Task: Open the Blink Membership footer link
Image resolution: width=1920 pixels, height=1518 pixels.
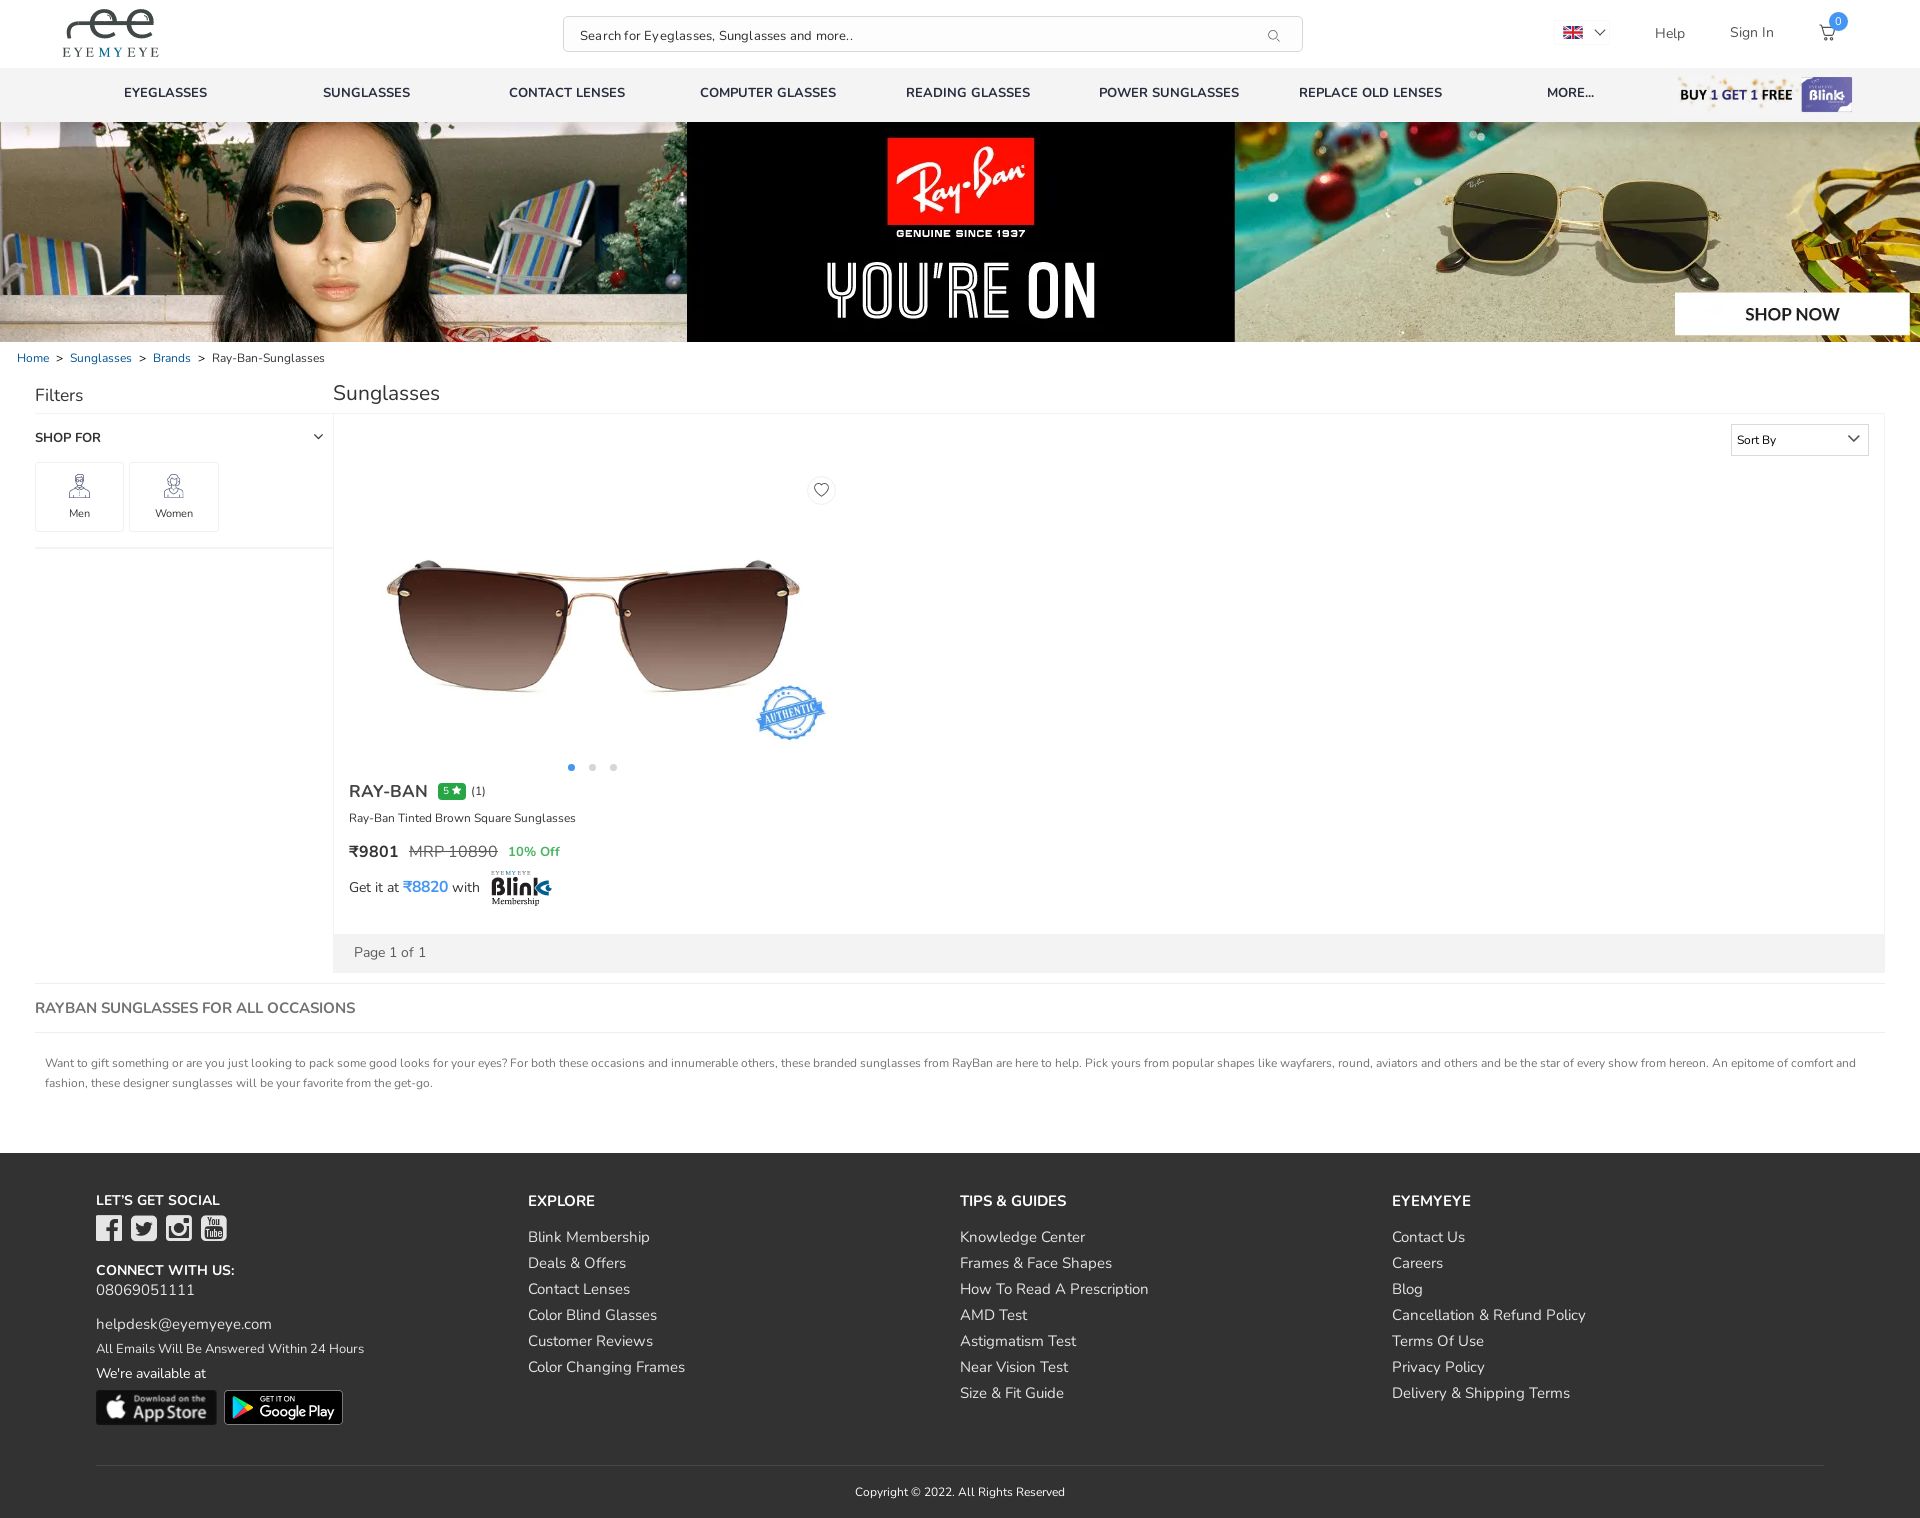Action: pyautogui.click(x=589, y=1237)
